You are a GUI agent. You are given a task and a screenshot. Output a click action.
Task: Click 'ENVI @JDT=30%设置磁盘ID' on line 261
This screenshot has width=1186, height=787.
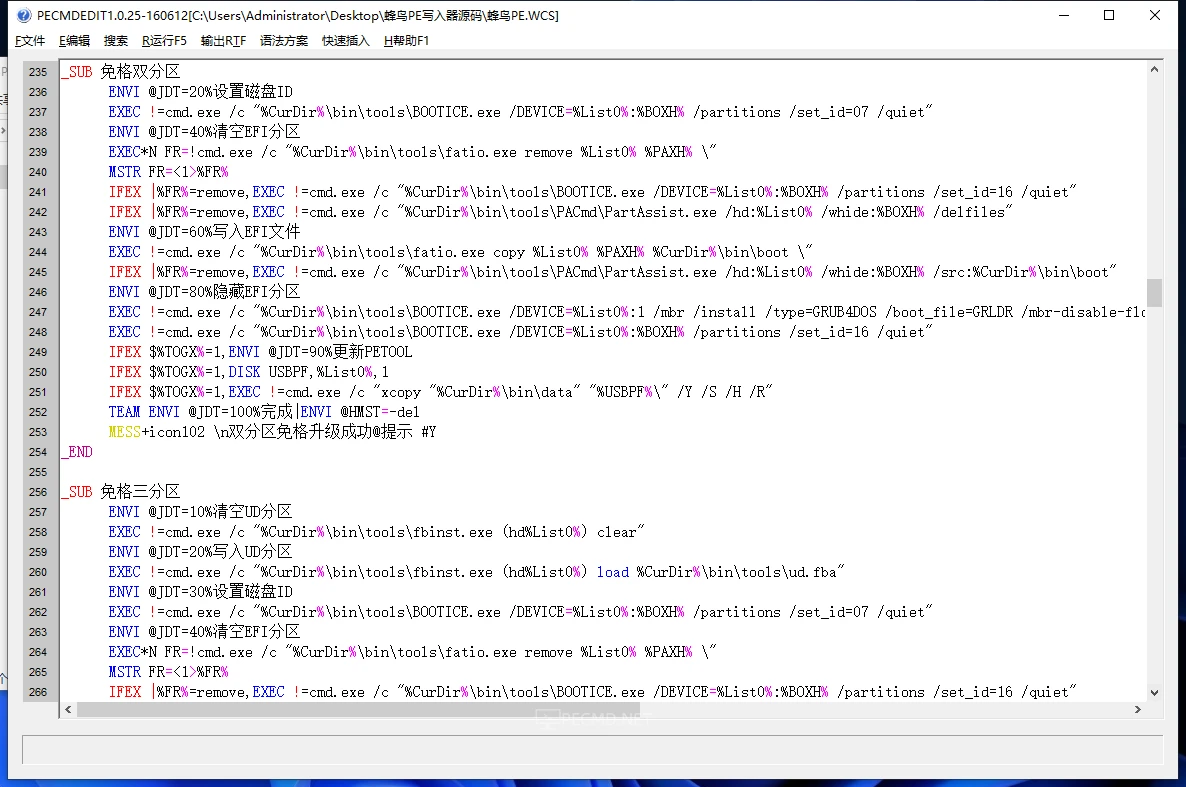200,592
